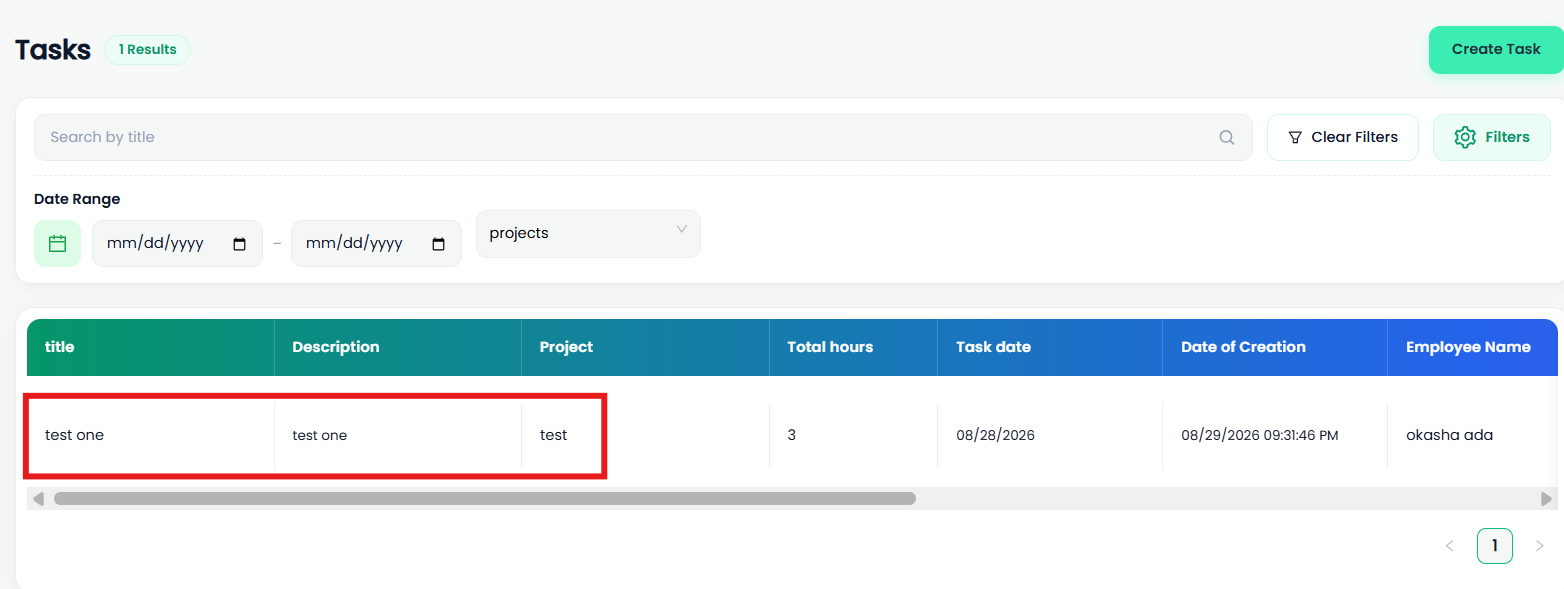
Task: Click the 1 Results badge
Action: [147, 49]
